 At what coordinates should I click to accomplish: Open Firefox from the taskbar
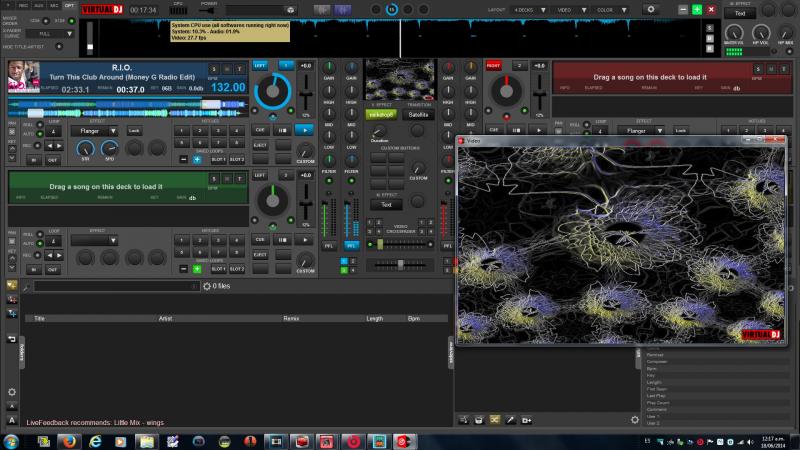click(69, 441)
